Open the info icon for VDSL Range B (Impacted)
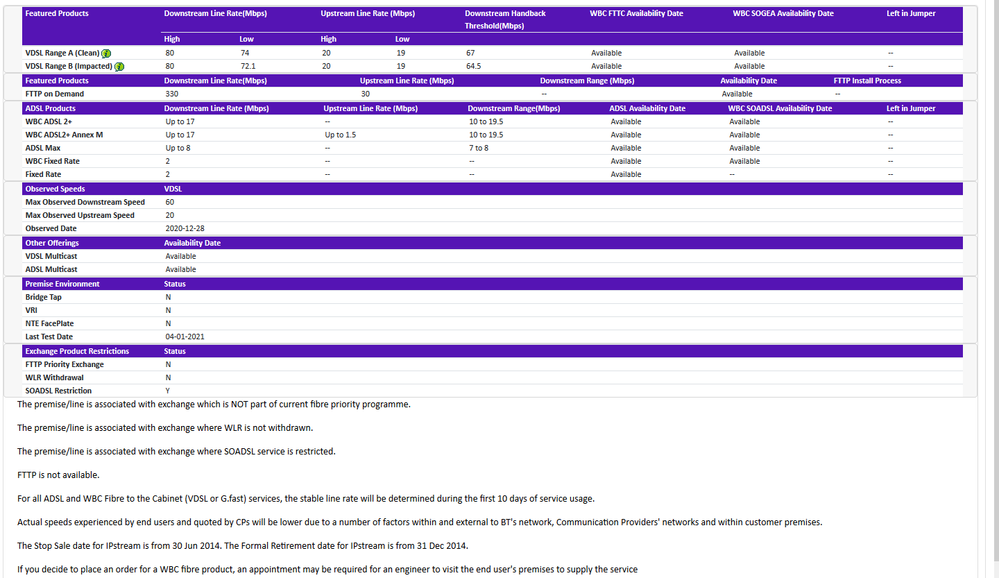 [x=116, y=66]
